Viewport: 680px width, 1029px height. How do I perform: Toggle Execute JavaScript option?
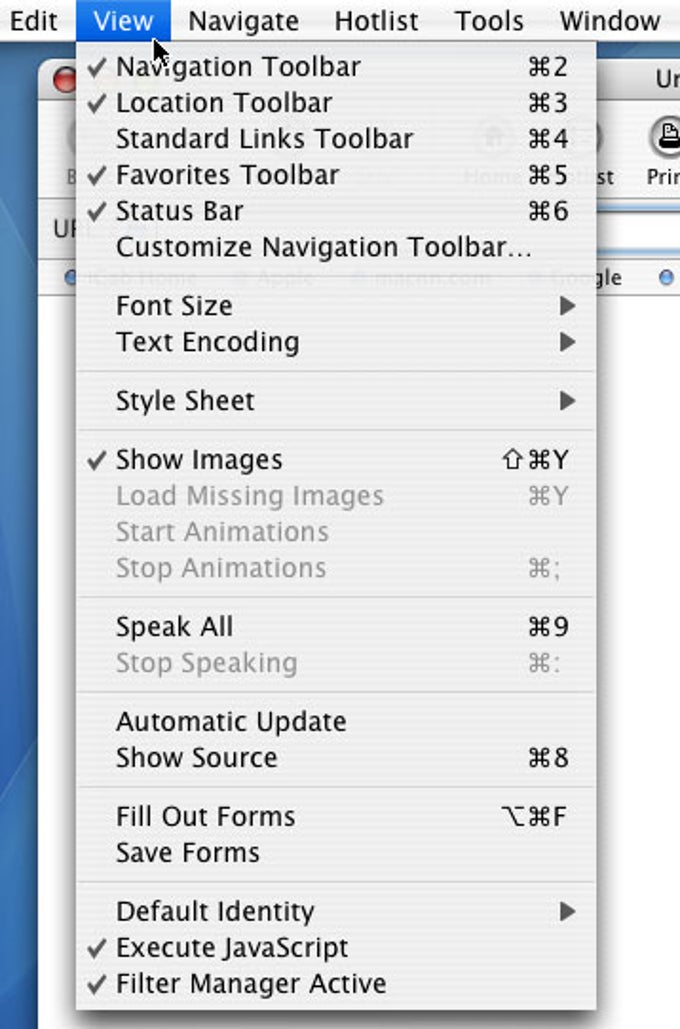coord(336,948)
